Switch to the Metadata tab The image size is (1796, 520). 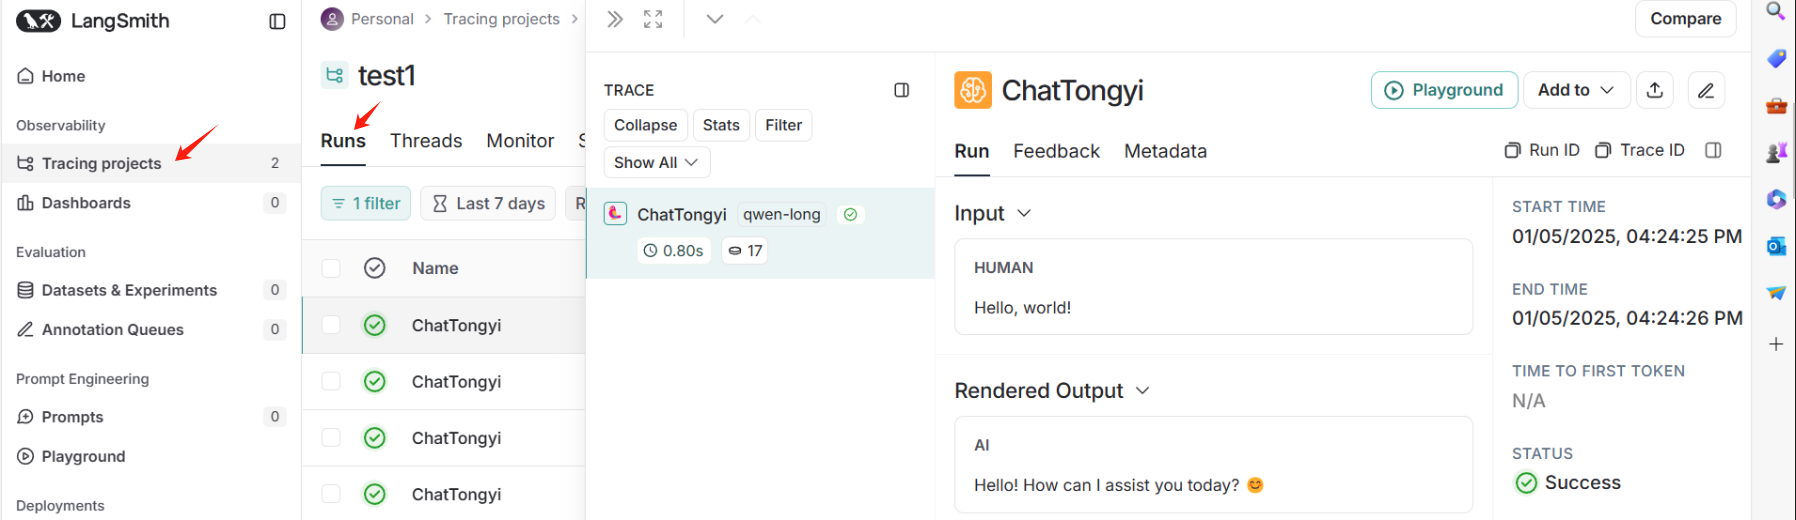(x=1165, y=151)
